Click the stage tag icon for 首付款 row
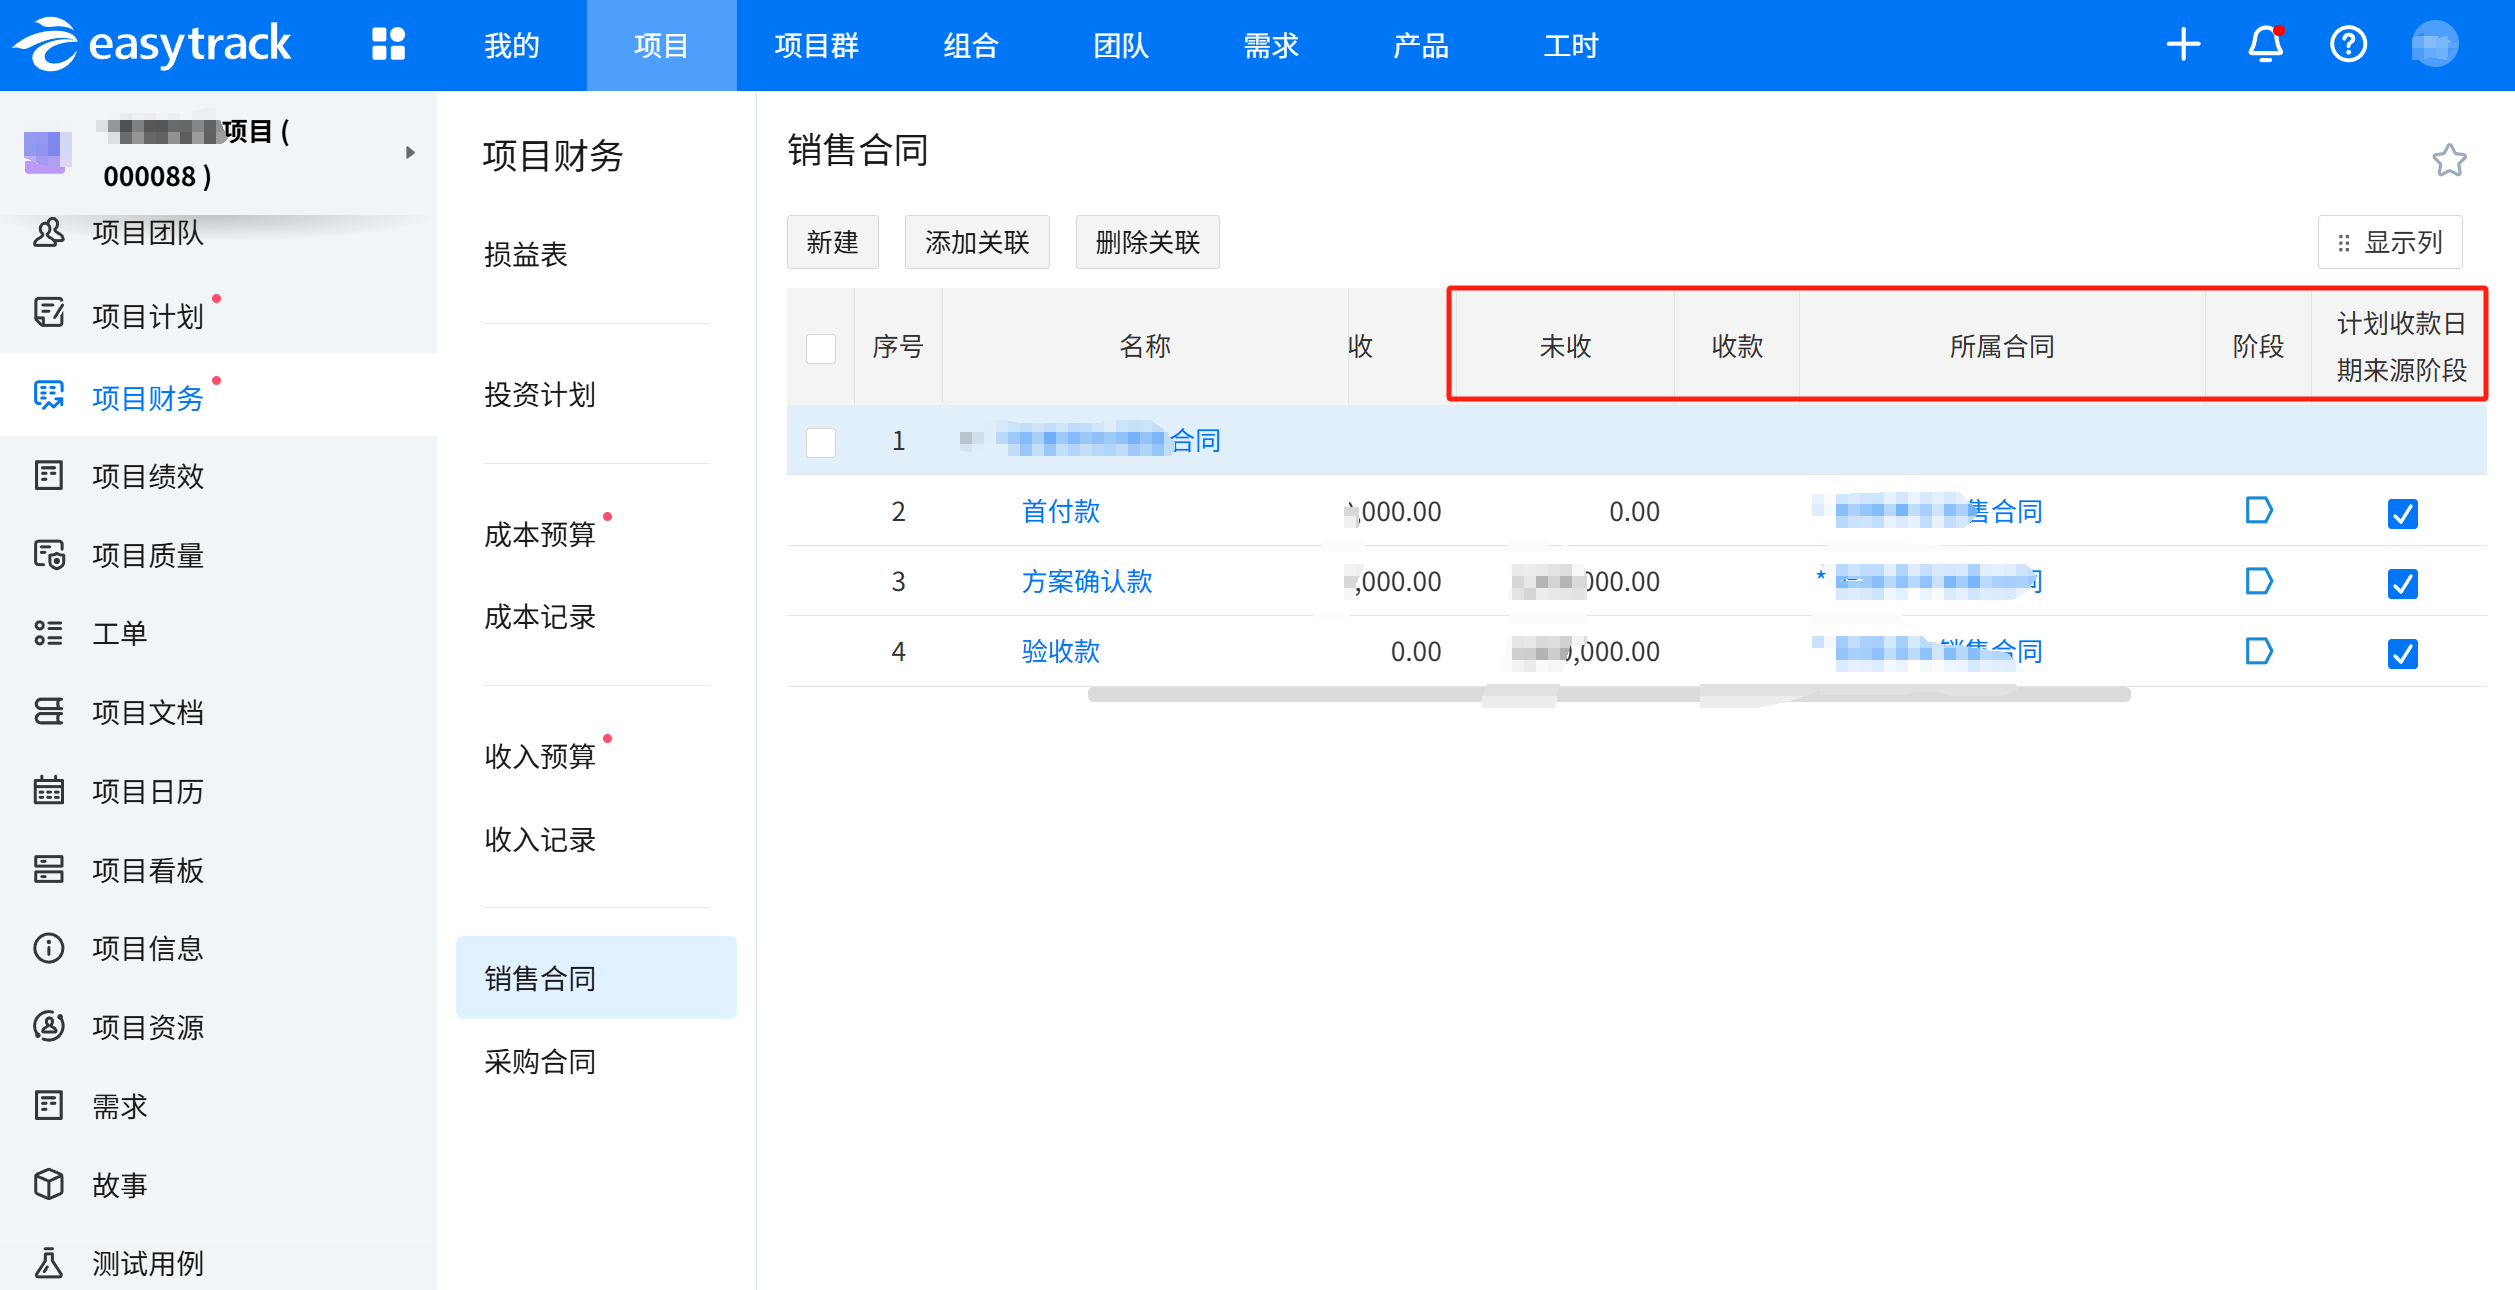2515x1290 pixels. pyautogui.click(x=2258, y=511)
